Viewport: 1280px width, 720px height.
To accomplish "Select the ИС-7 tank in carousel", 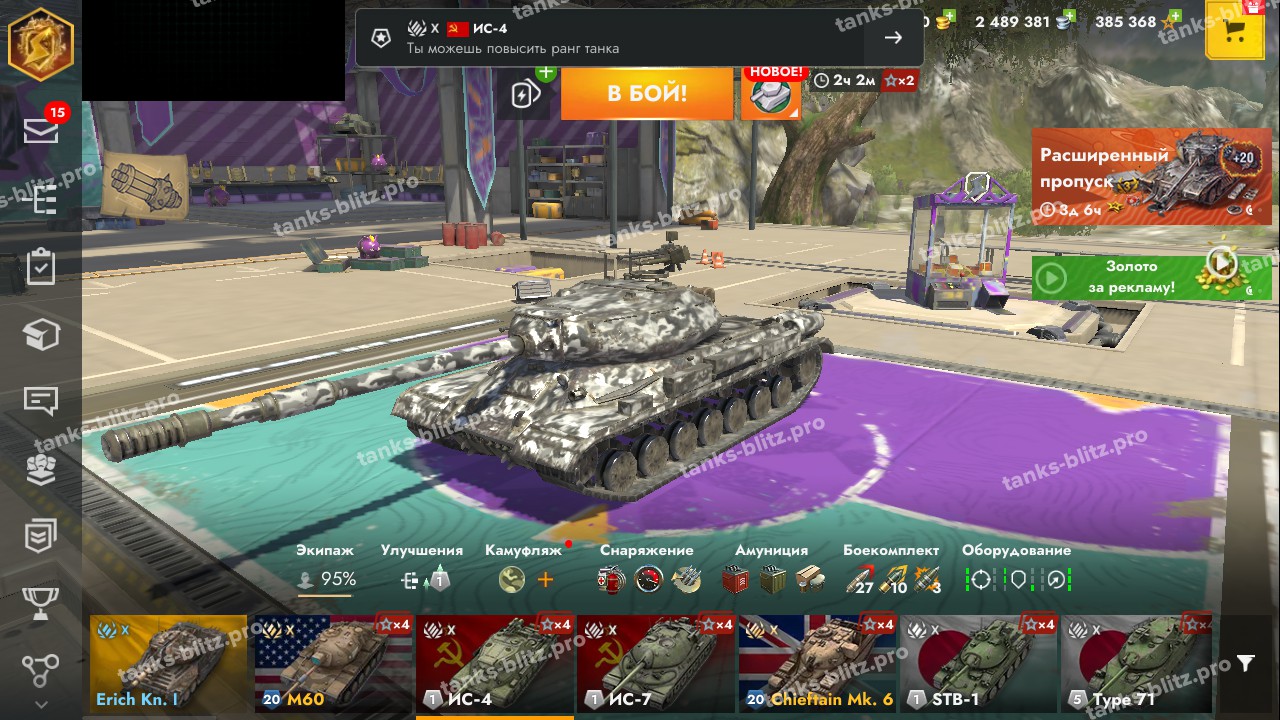I will [x=656, y=663].
